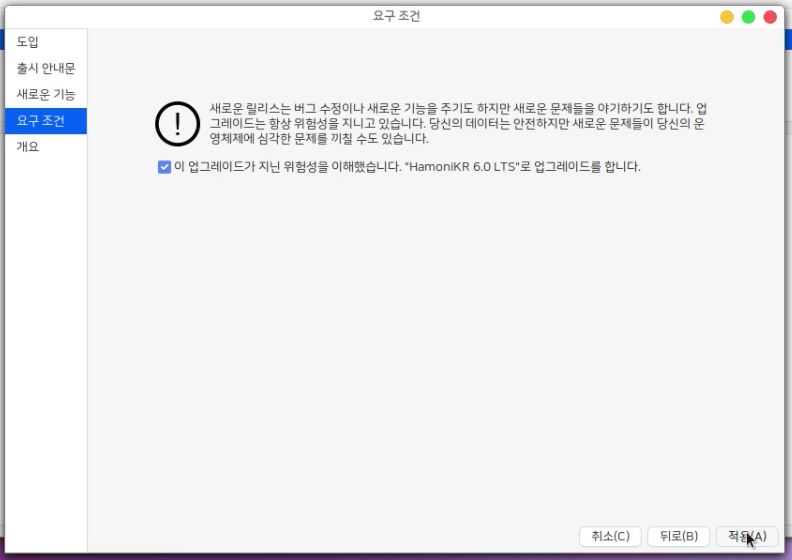Apply the upgrade with 적용(A)
Viewport: 792px width, 560px height.
click(x=747, y=536)
